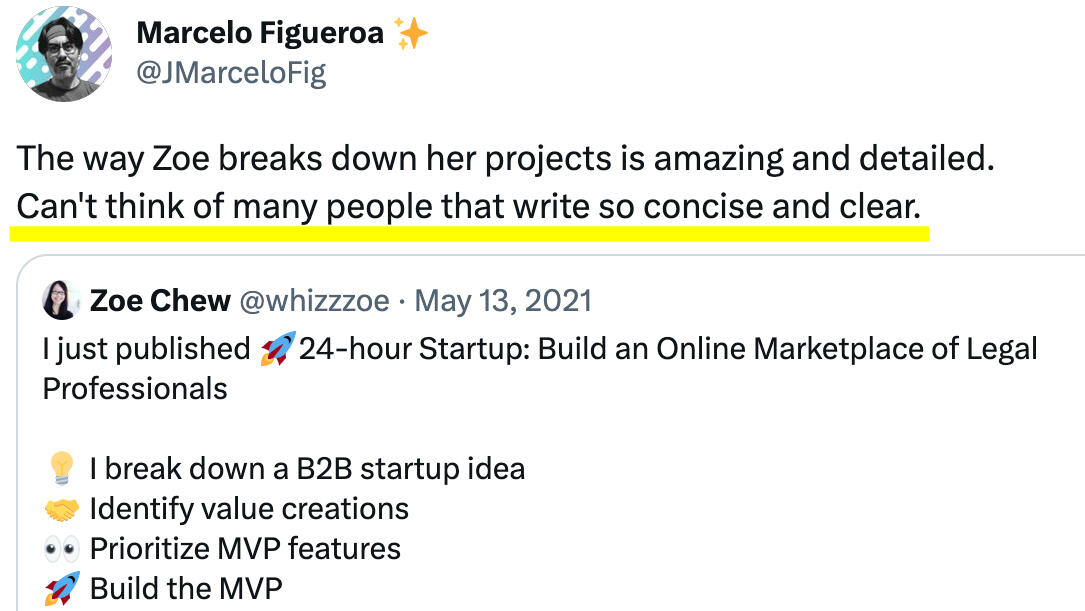Click the text "I break down a B2B startup idea"
1085x611 pixels.
pyautogui.click(x=307, y=469)
